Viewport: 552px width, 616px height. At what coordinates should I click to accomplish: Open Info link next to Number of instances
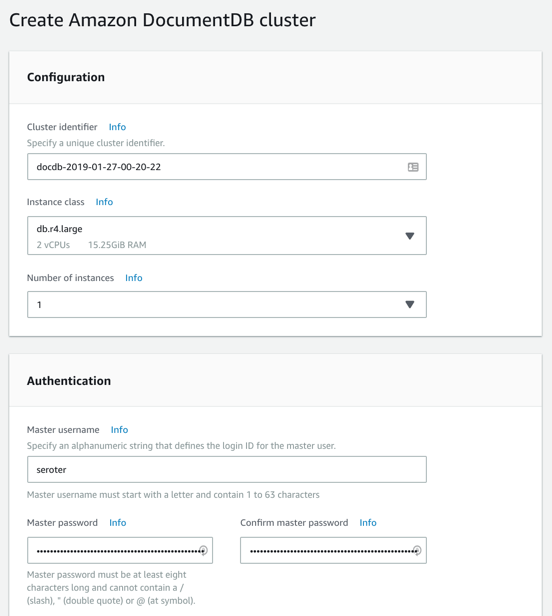point(134,278)
